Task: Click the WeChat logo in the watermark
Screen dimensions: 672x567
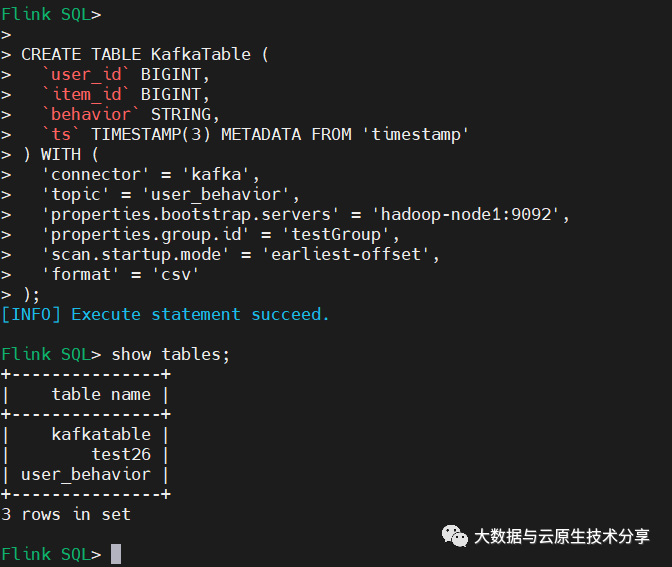Action: point(455,537)
